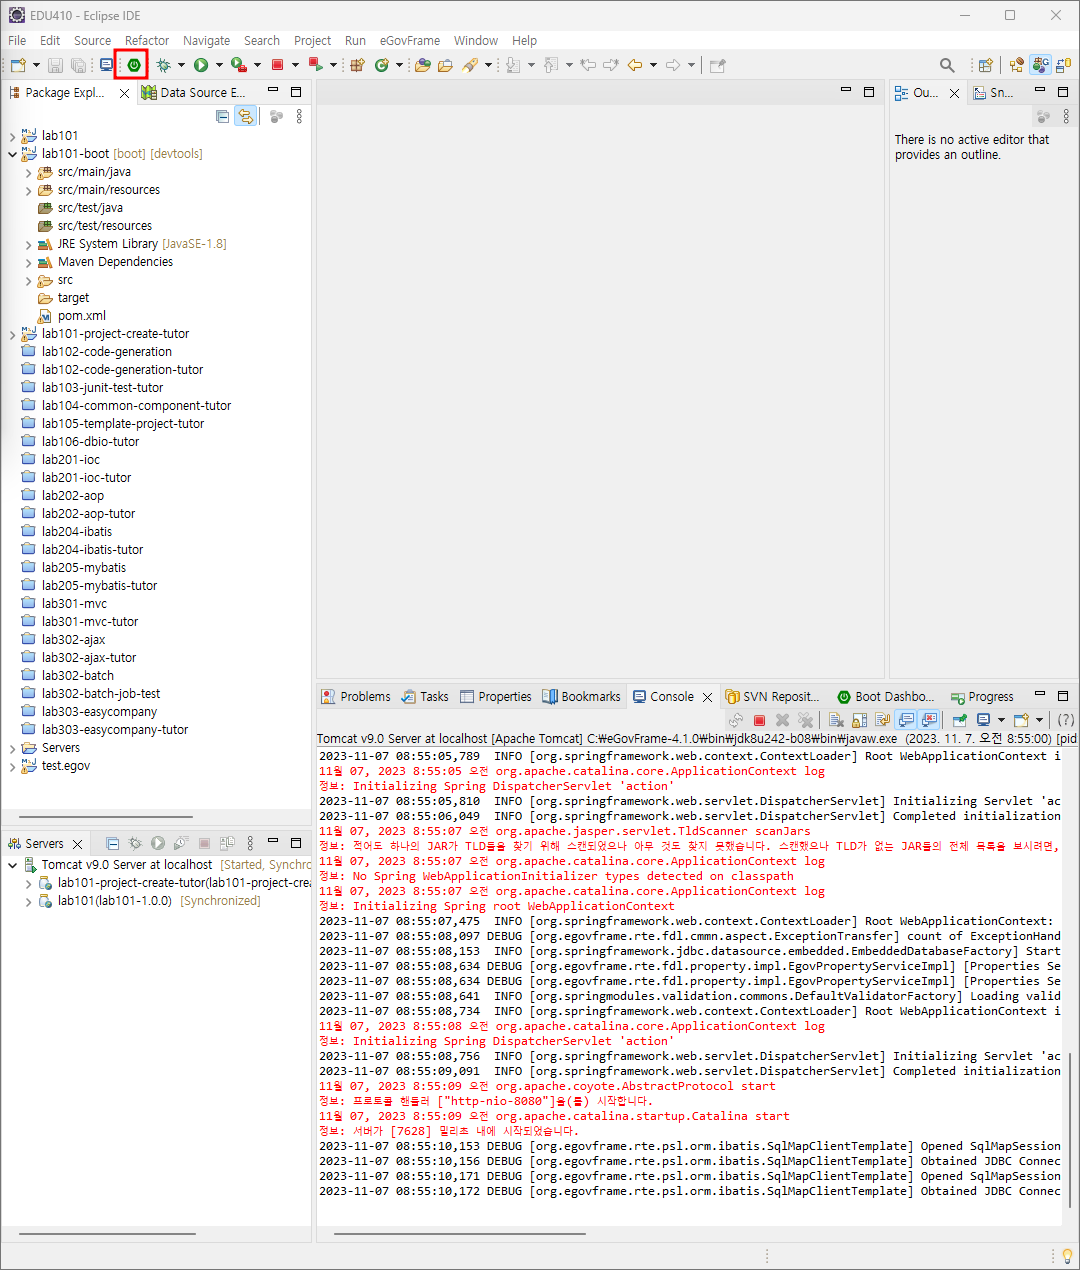This screenshot has width=1080, height=1270.
Task: Click the New wizard icon in main toolbar
Action: tap(18, 65)
